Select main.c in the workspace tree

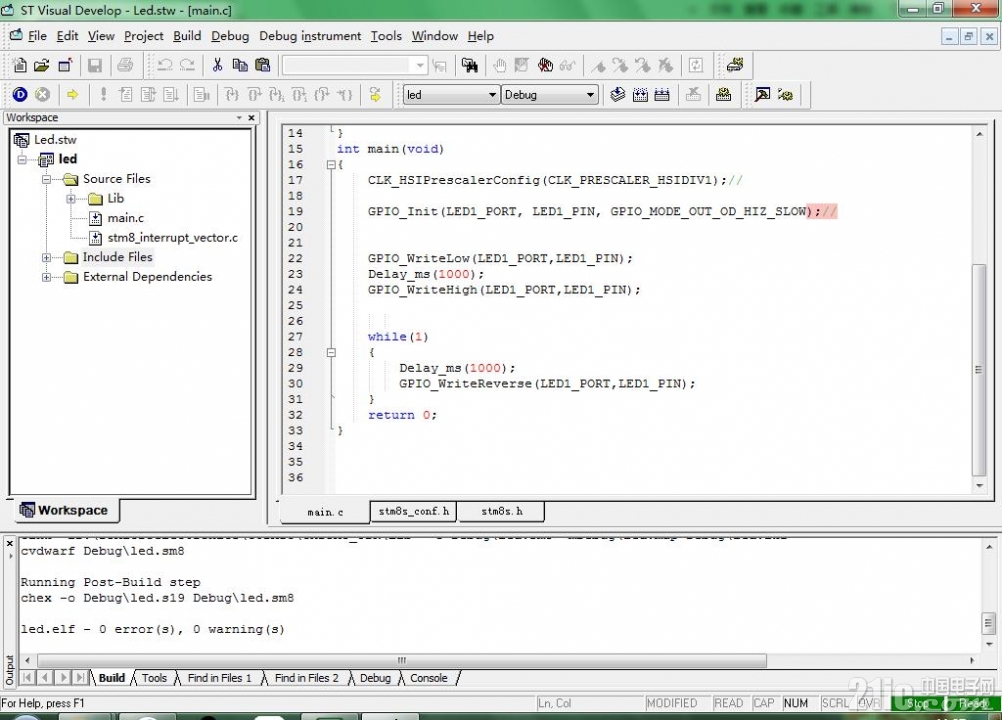[125, 218]
